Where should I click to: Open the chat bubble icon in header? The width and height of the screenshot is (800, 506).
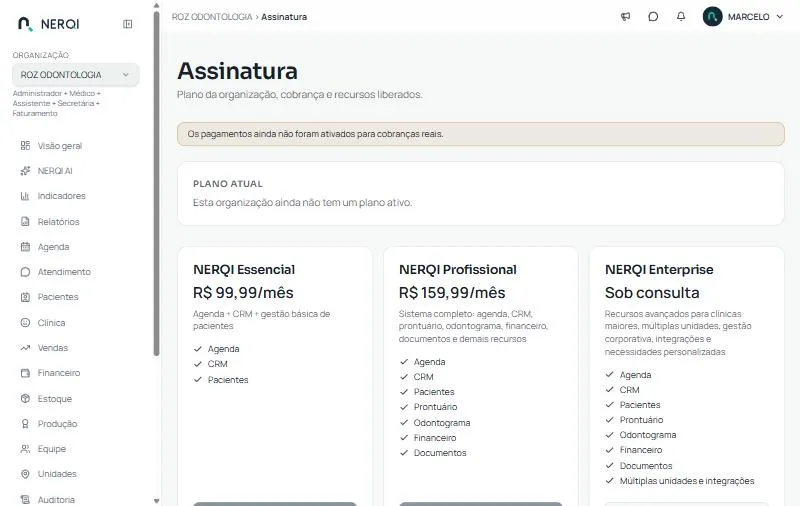click(653, 17)
